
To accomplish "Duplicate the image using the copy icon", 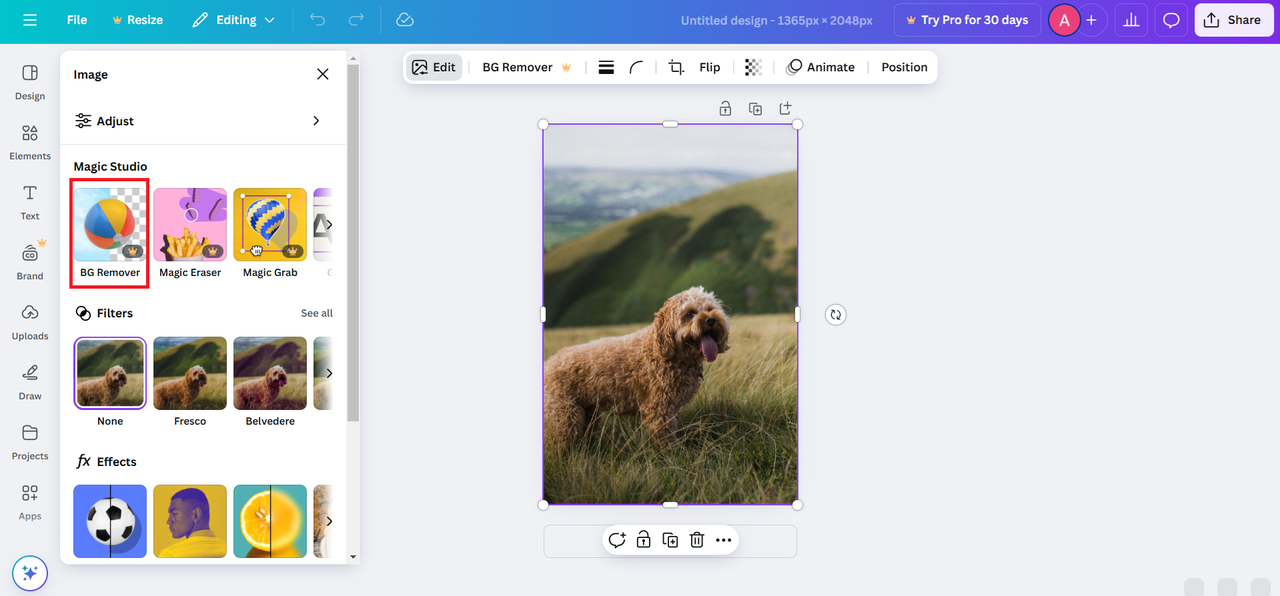I will (670, 539).
